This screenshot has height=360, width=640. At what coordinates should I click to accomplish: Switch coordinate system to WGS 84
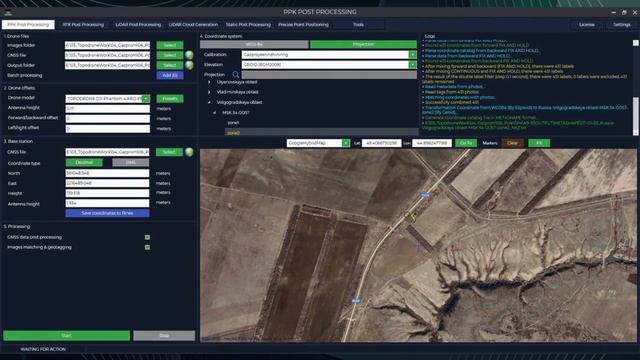click(x=254, y=44)
